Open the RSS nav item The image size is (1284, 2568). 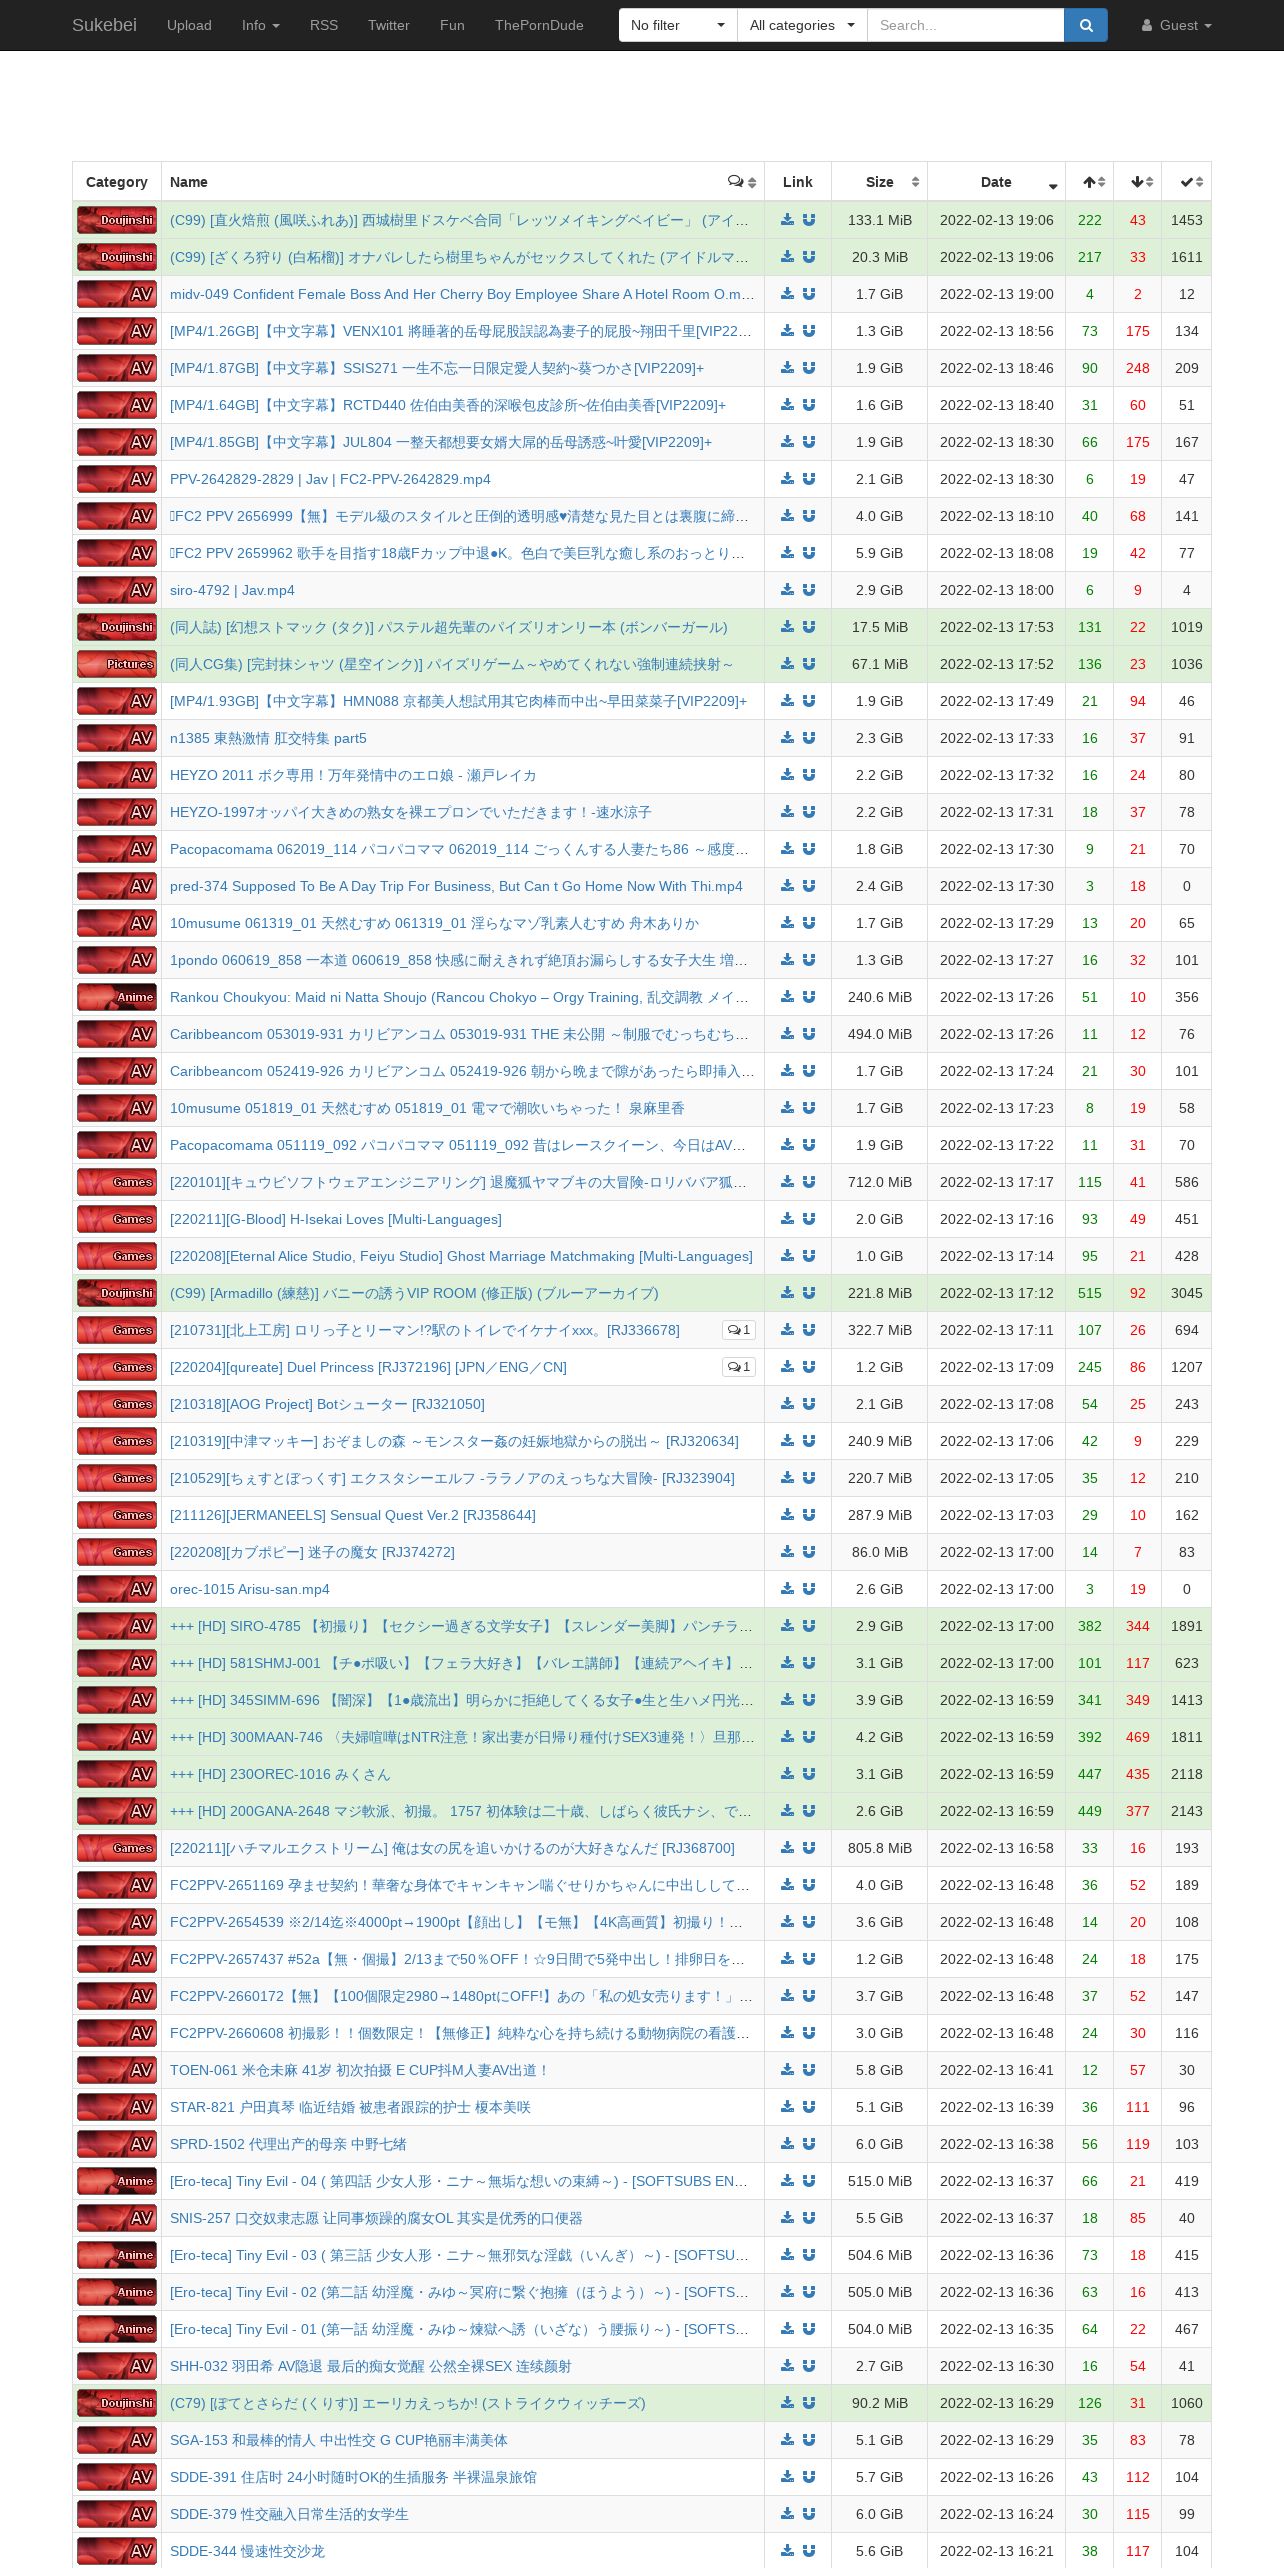[x=324, y=25]
